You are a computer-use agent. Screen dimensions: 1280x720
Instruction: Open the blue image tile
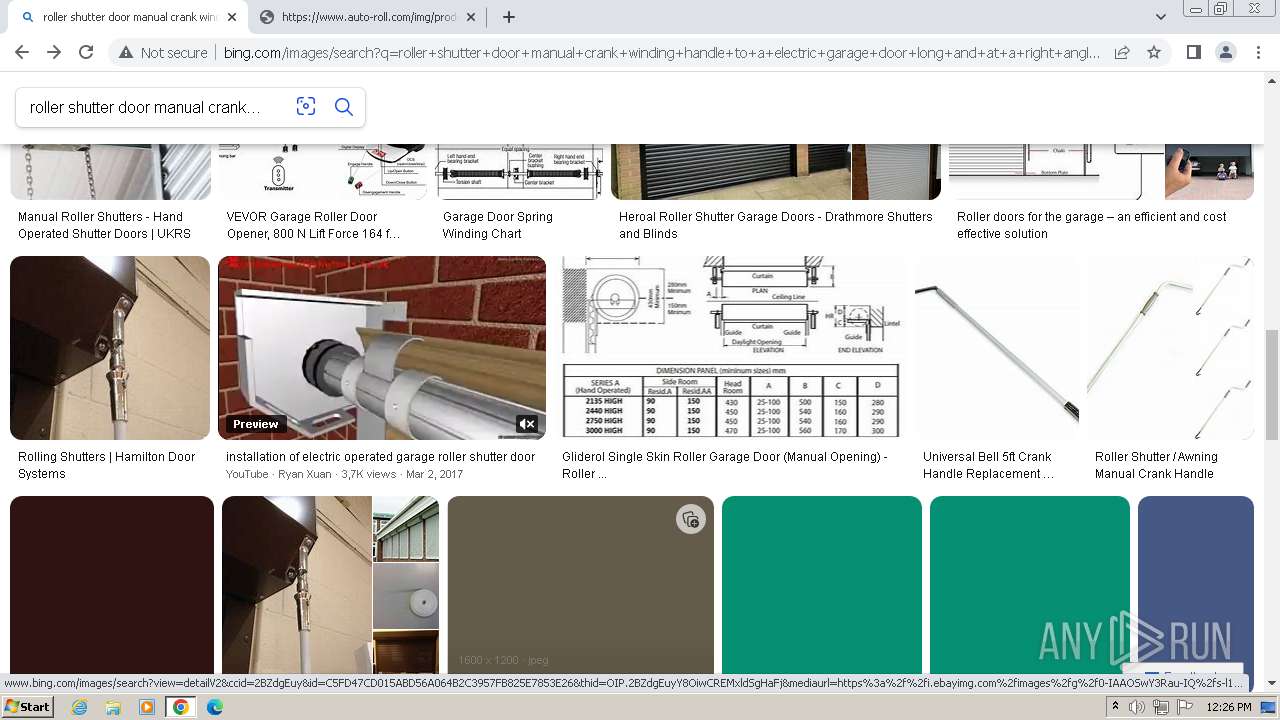click(1196, 585)
